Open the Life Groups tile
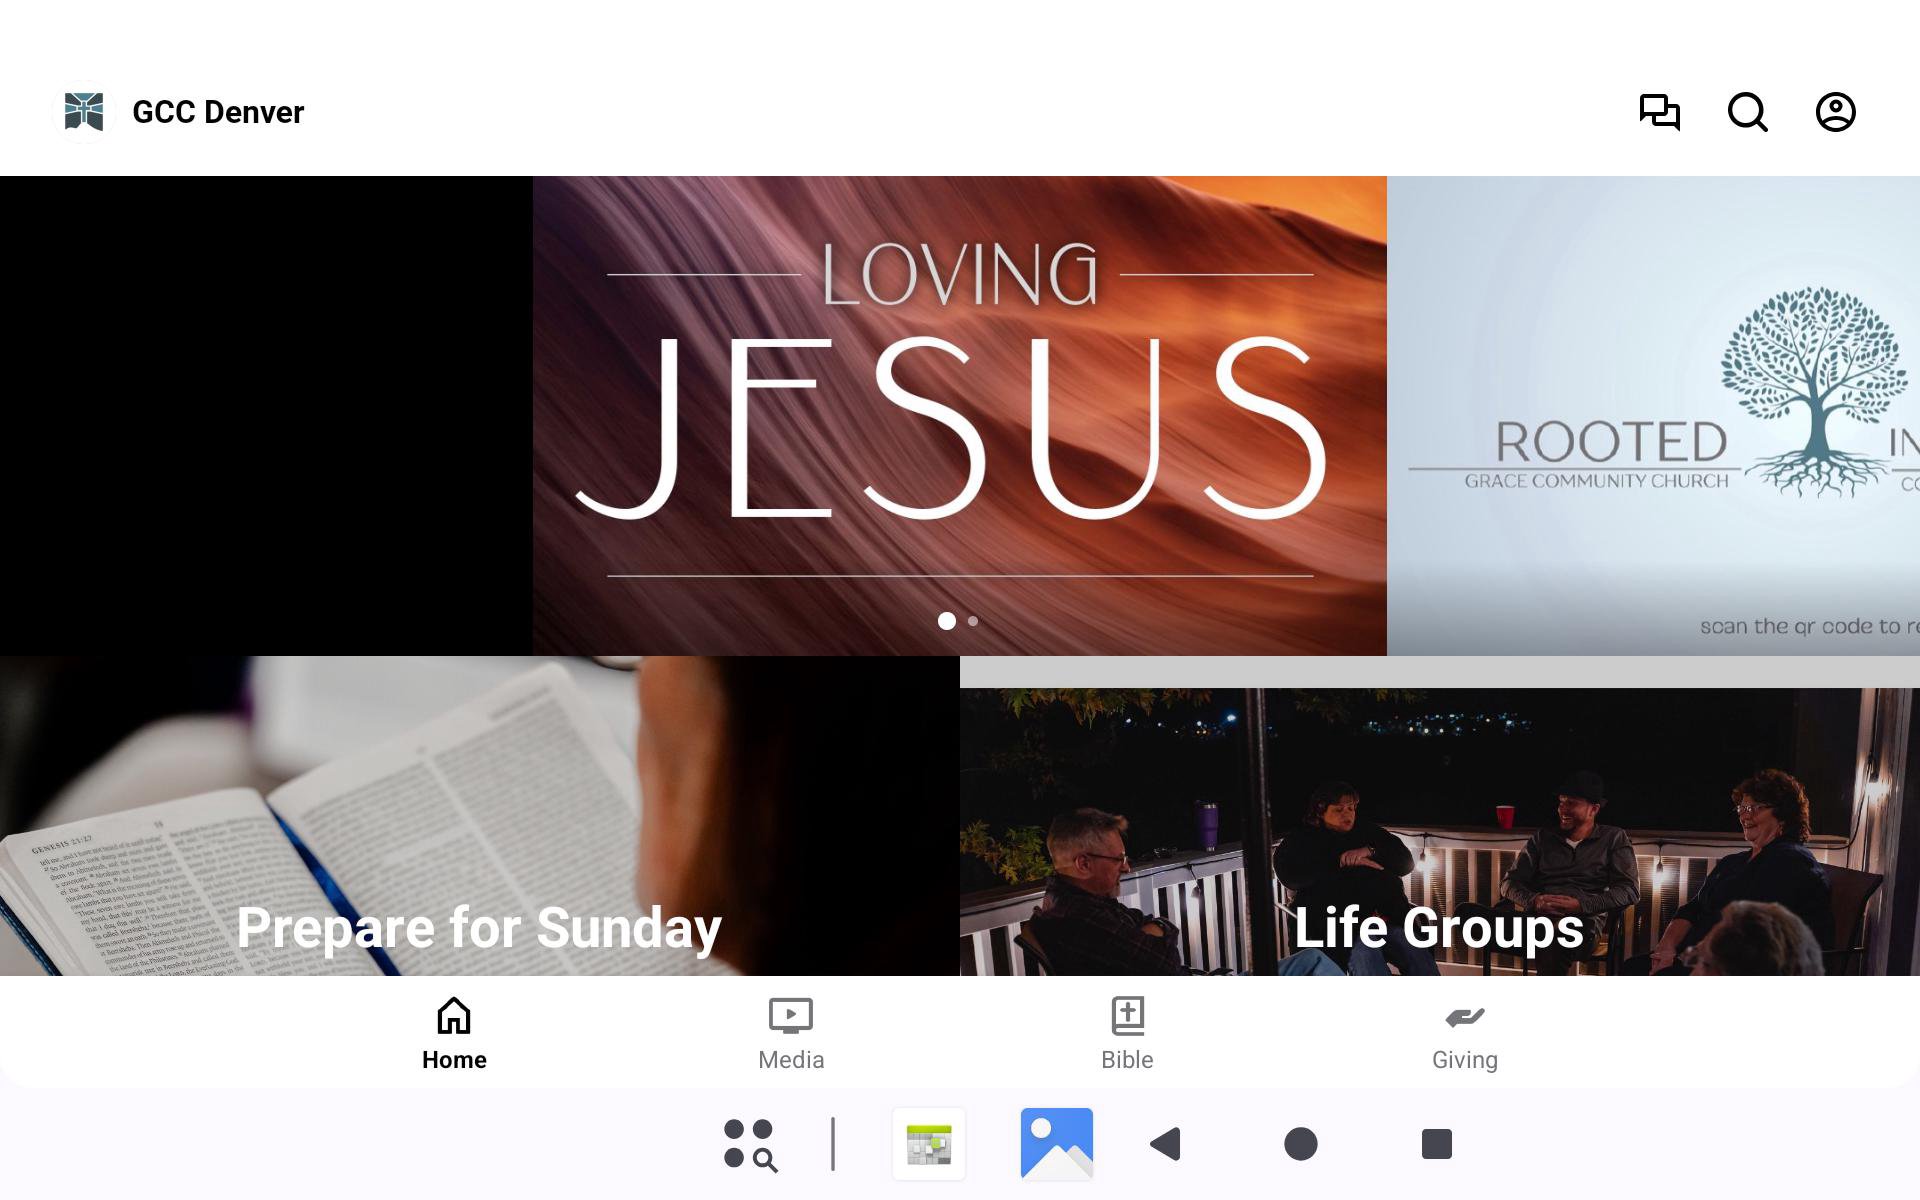The width and height of the screenshot is (1920, 1200). [x=1439, y=830]
